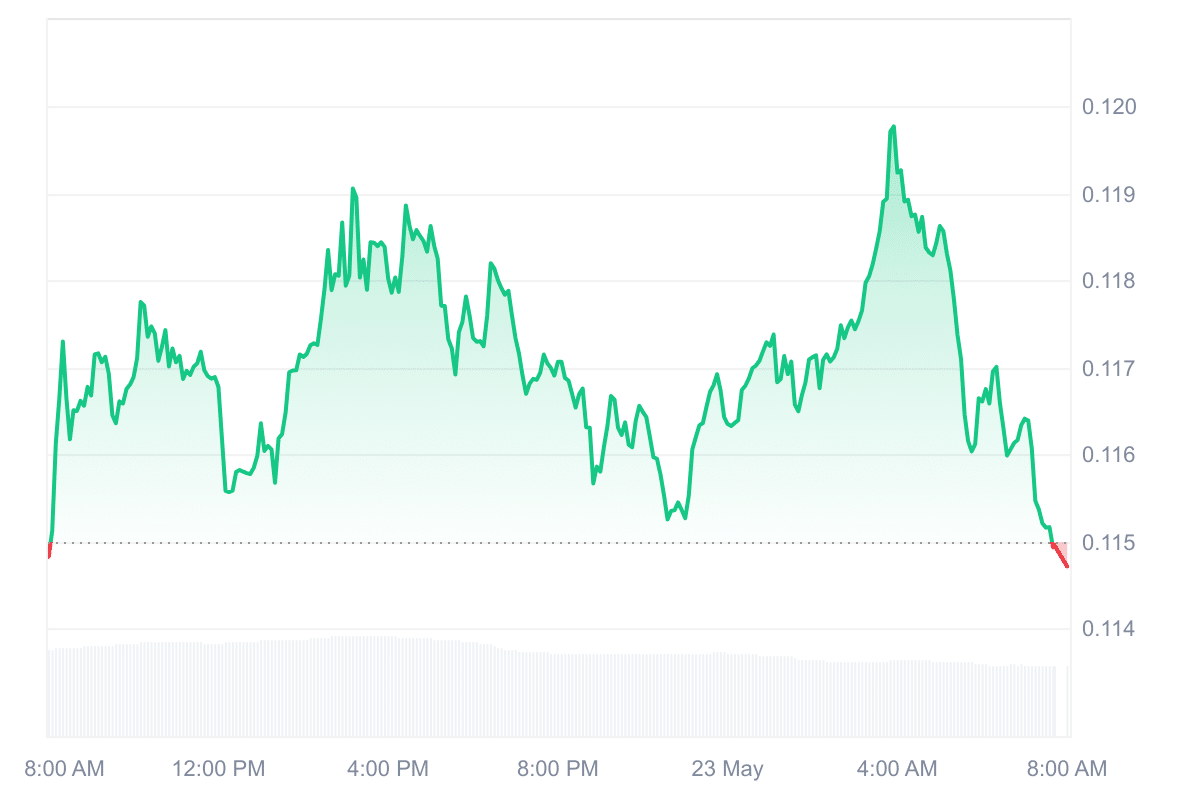
Task: Click the 0.119 price axis label
Action: pyautogui.click(x=1108, y=194)
